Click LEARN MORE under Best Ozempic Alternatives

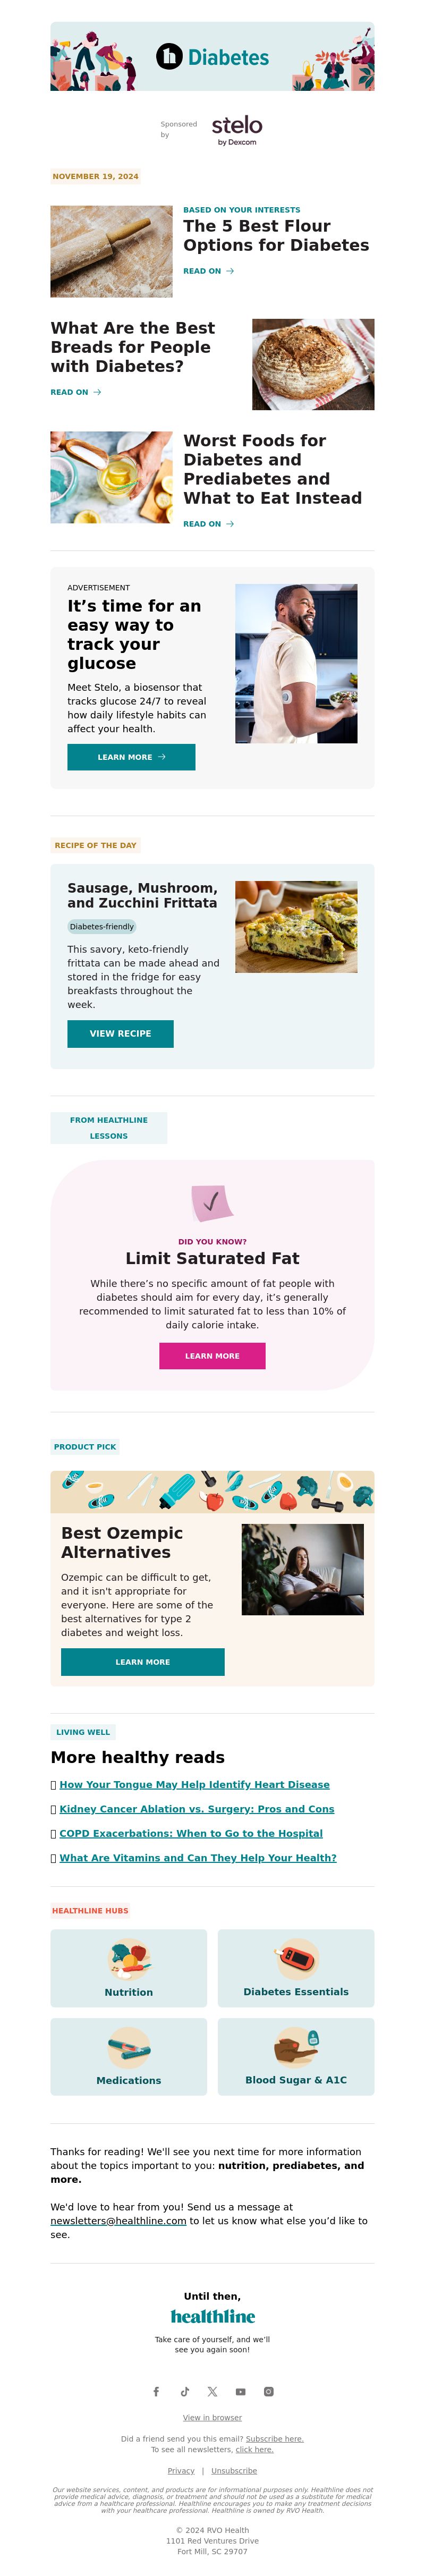pos(143,1661)
